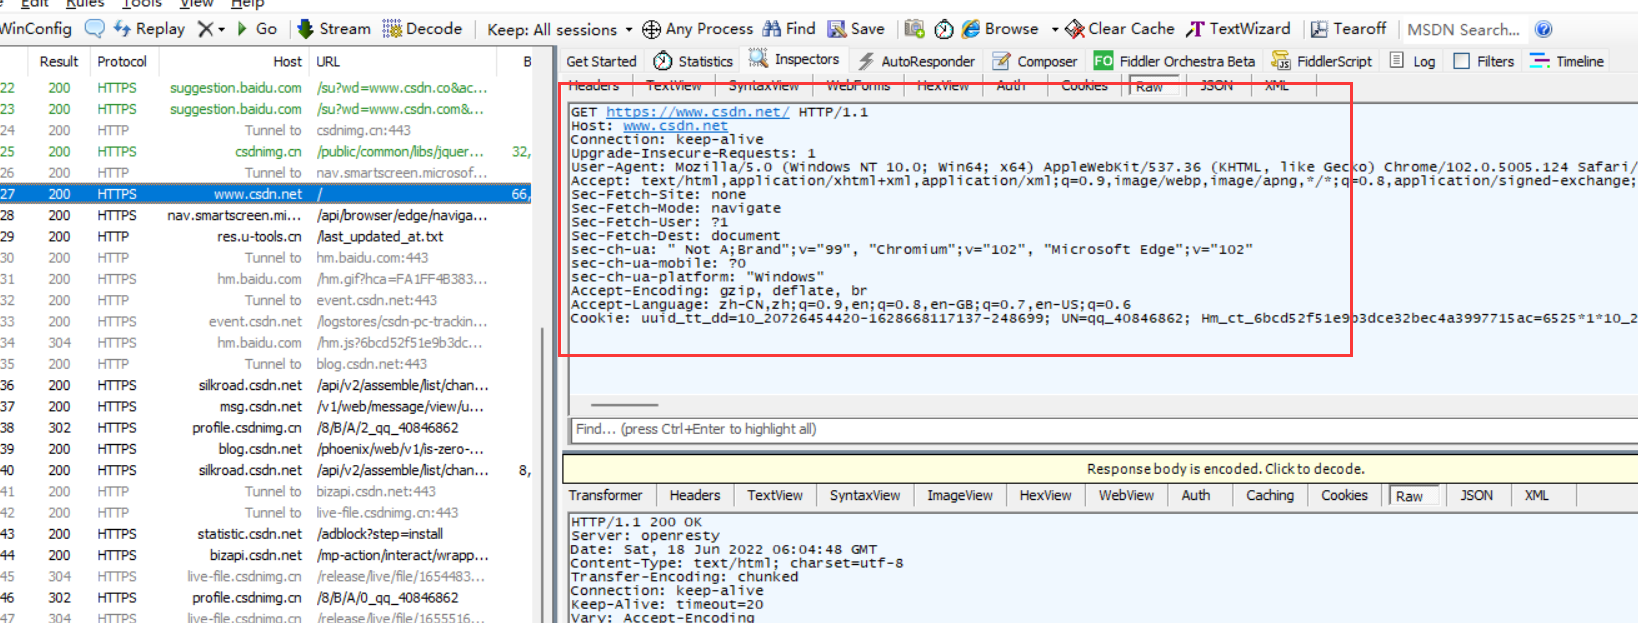This screenshot has height=623, width=1638.
Task: Open the Help menu
Action: (247, 4)
